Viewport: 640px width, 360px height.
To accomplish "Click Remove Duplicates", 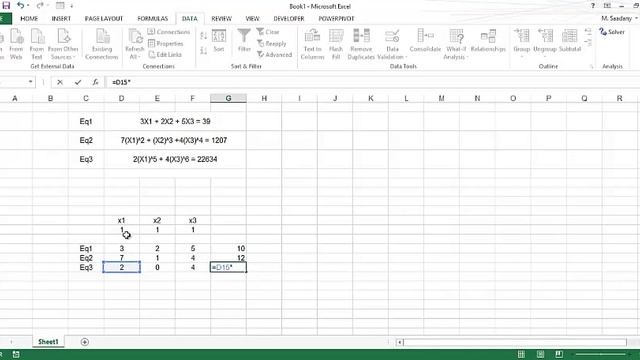I will [x=361, y=44].
